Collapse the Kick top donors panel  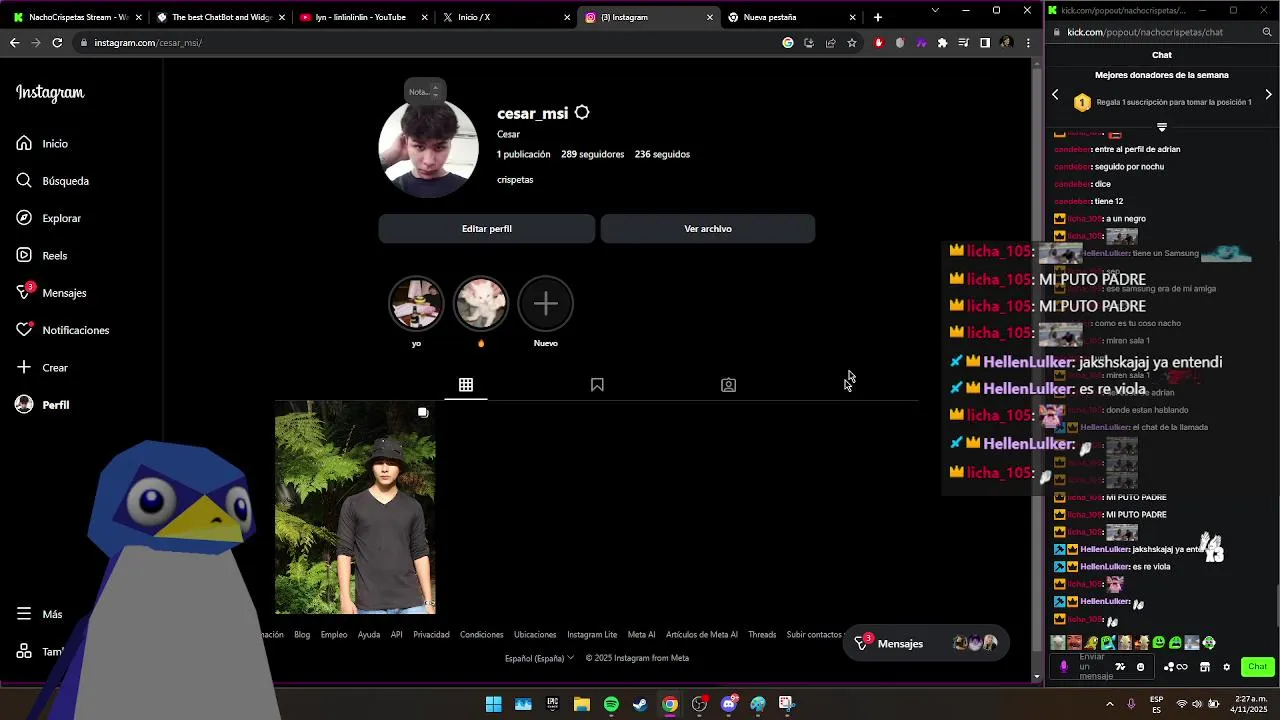coord(1162,127)
